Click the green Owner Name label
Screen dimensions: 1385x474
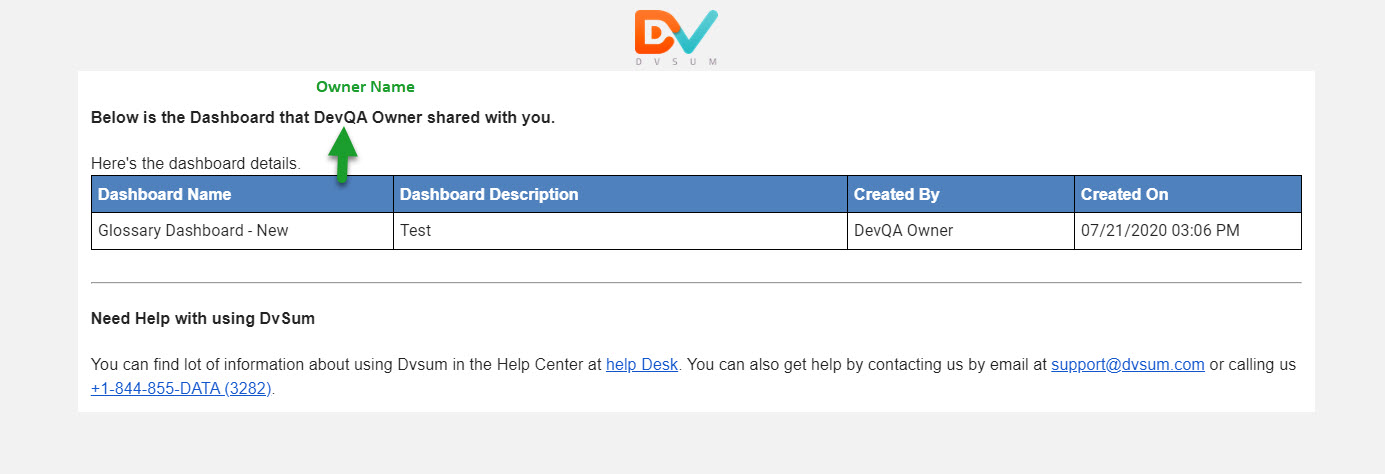365,87
